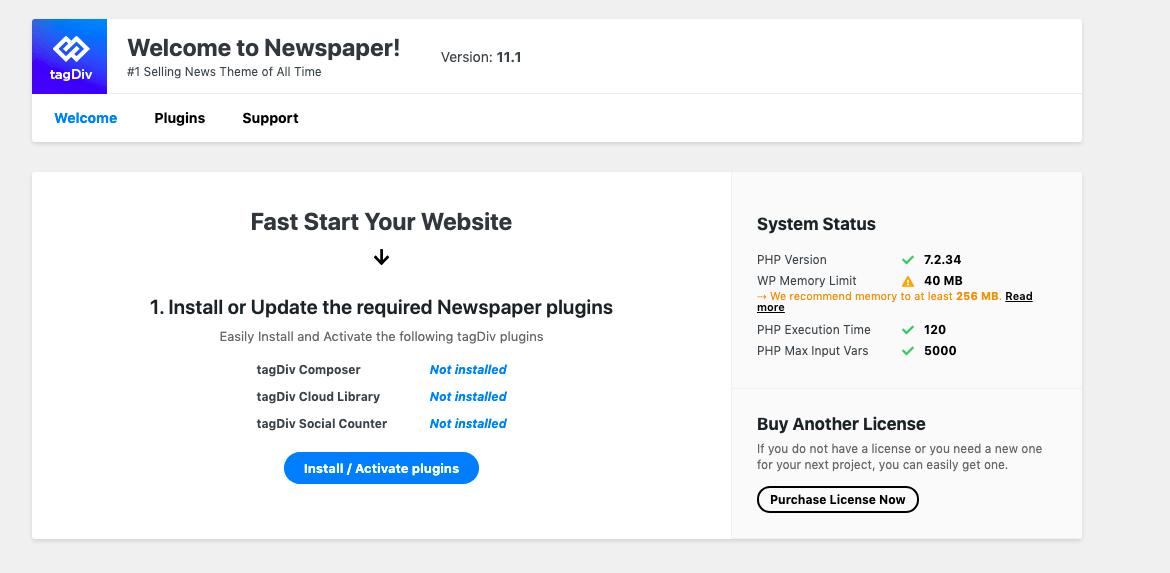Click the PHP Version label
1170x573 pixels.
(x=792, y=260)
